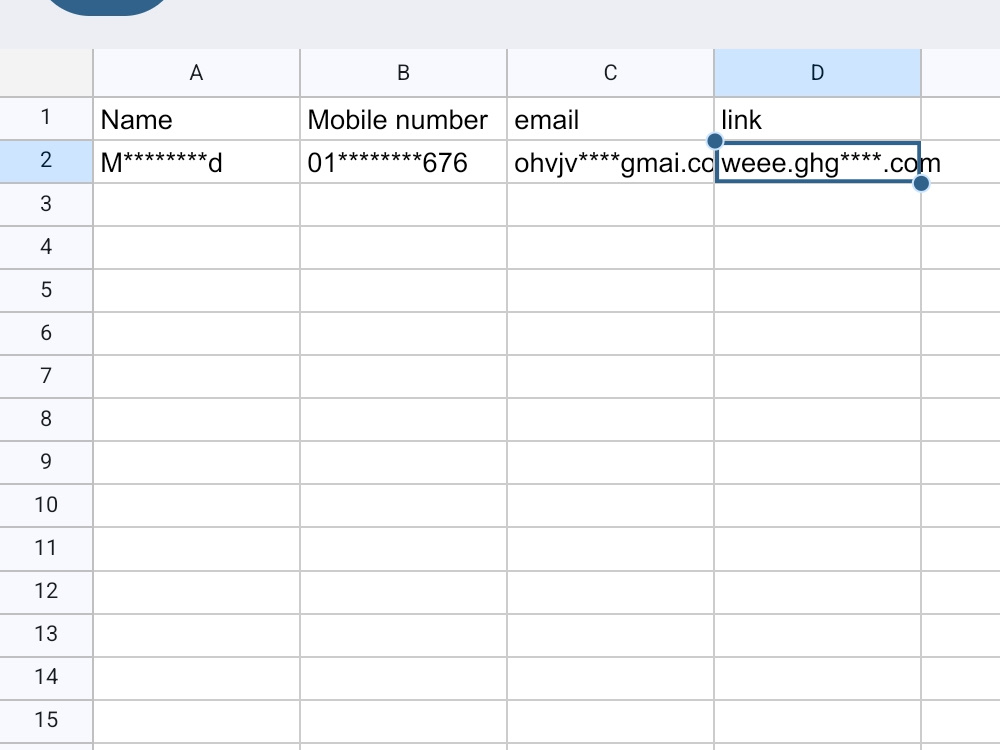Viewport: 1000px width, 750px height.
Task: Select empty cell A12
Action: click(196, 591)
